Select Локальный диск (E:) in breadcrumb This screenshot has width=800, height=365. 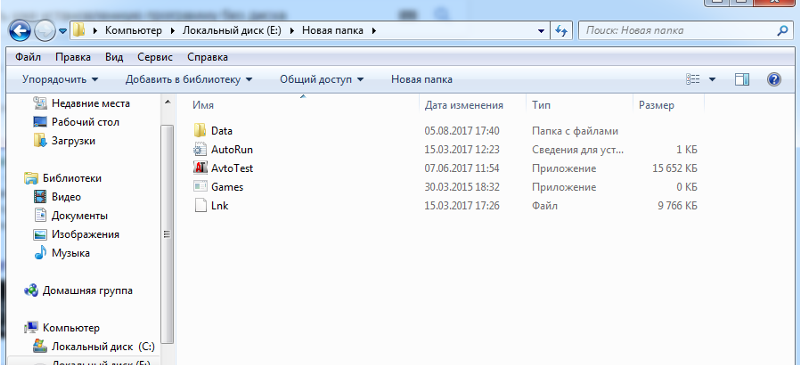(x=231, y=31)
